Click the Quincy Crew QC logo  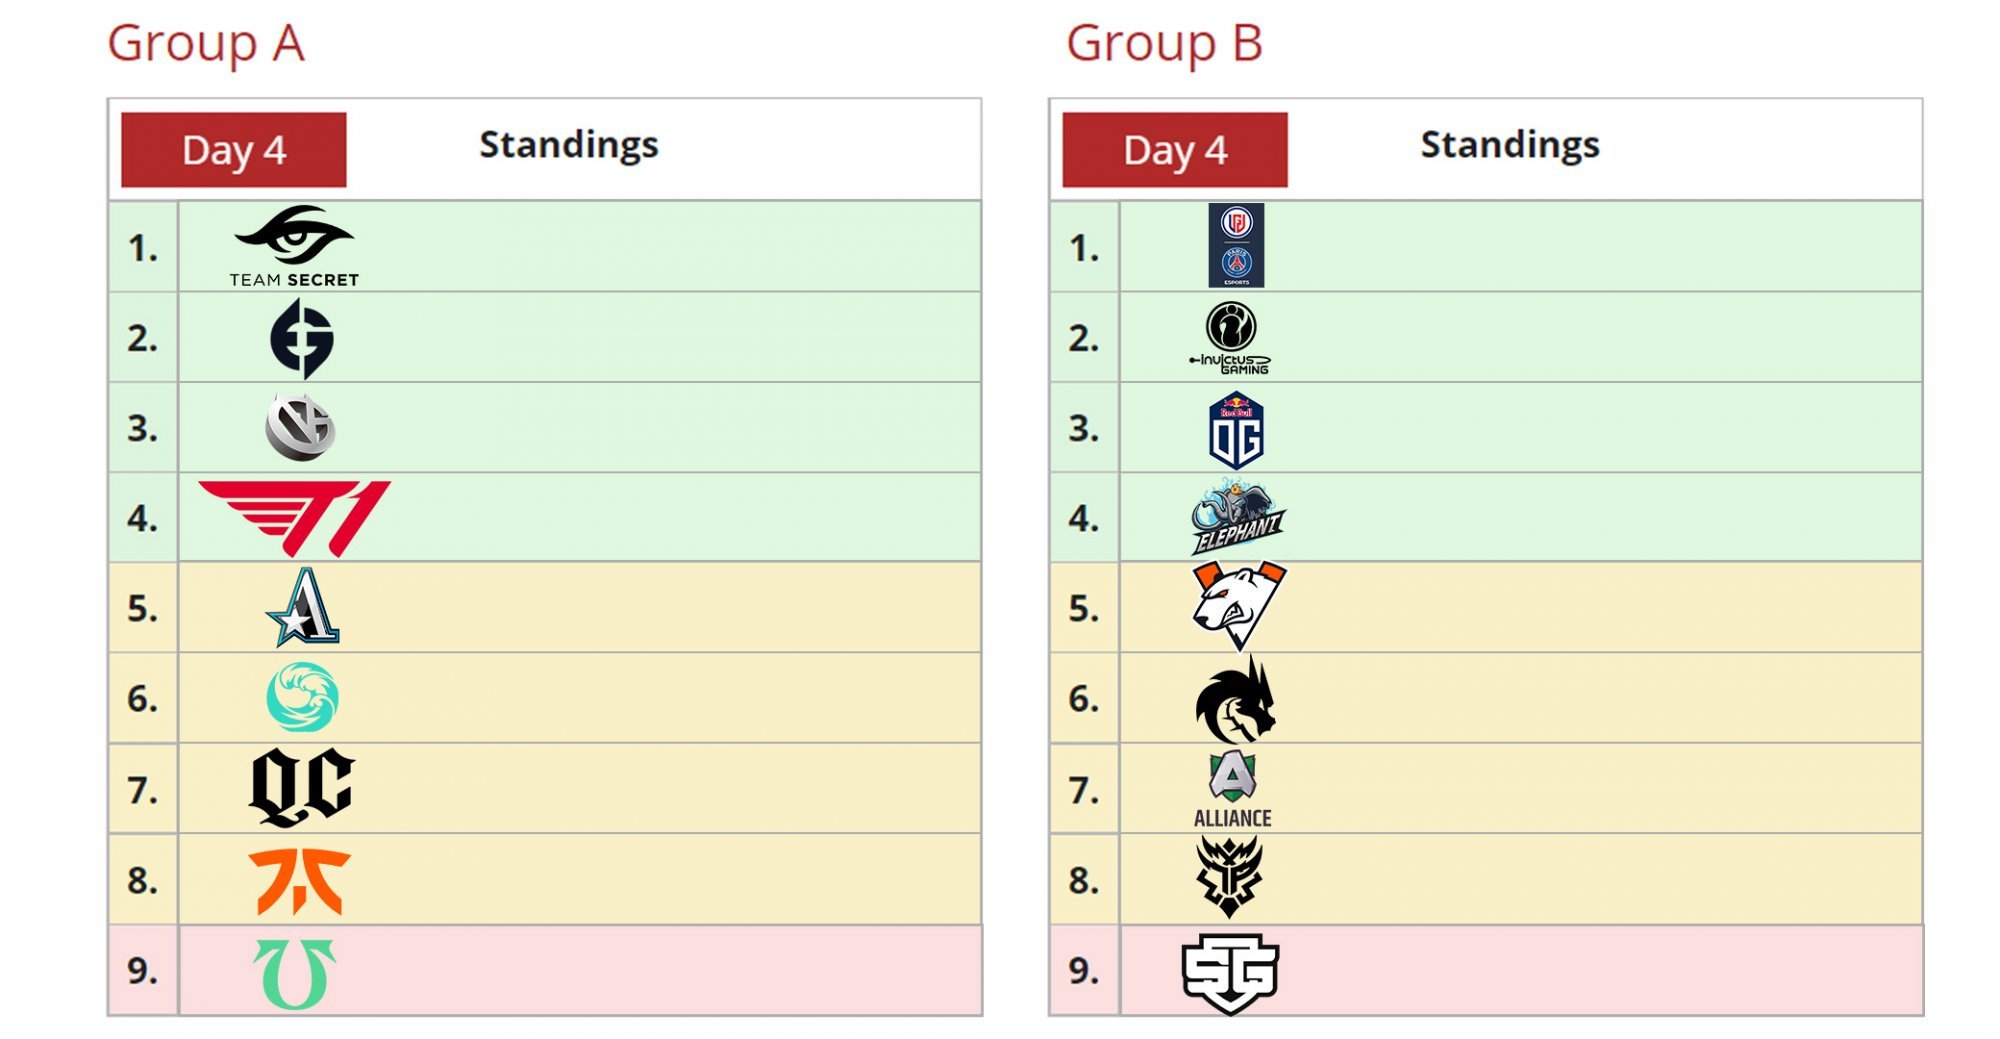click(301, 788)
